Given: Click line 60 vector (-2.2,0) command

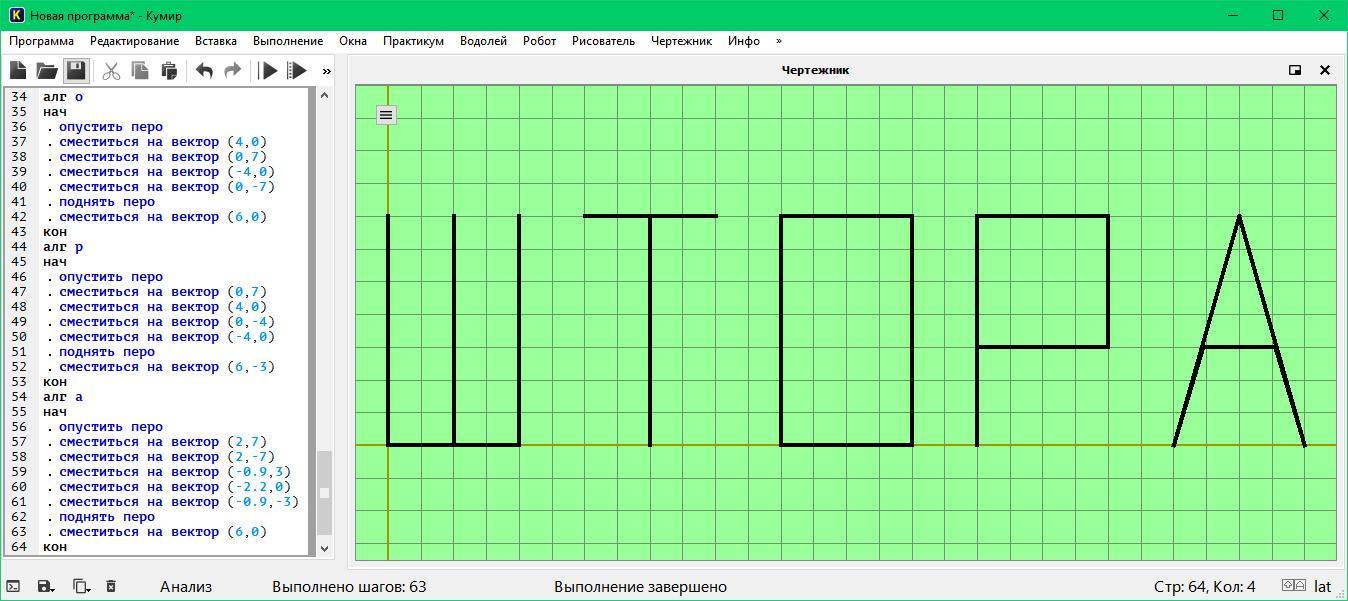Looking at the screenshot, I should click(175, 487).
